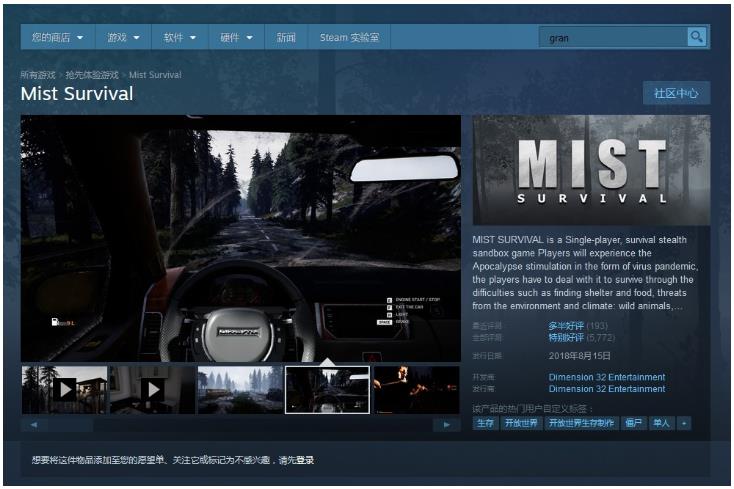
Task: Open the Steam 实验室 menu item
Action: (x=349, y=38)
